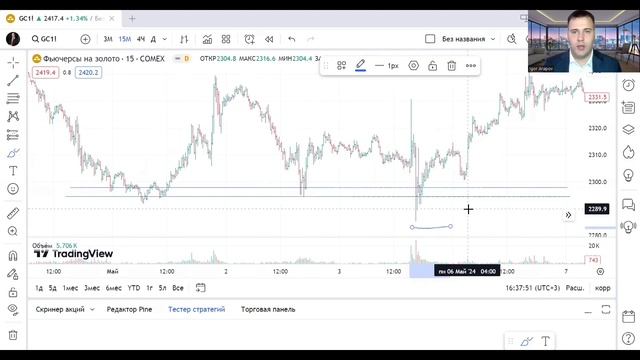Select the brush drawing tool
The width and height of the screenshot is (640, 360).
[13, 153]
